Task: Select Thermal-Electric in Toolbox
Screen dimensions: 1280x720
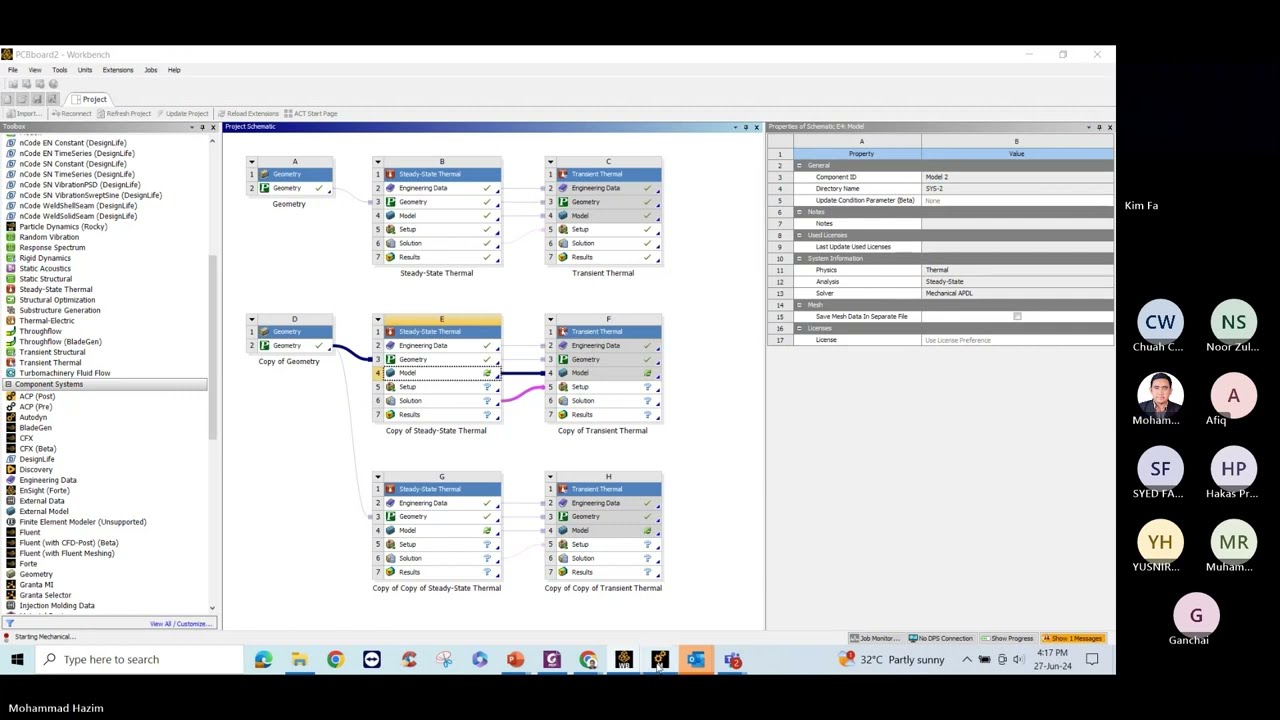Action: (x=46, y=320)
